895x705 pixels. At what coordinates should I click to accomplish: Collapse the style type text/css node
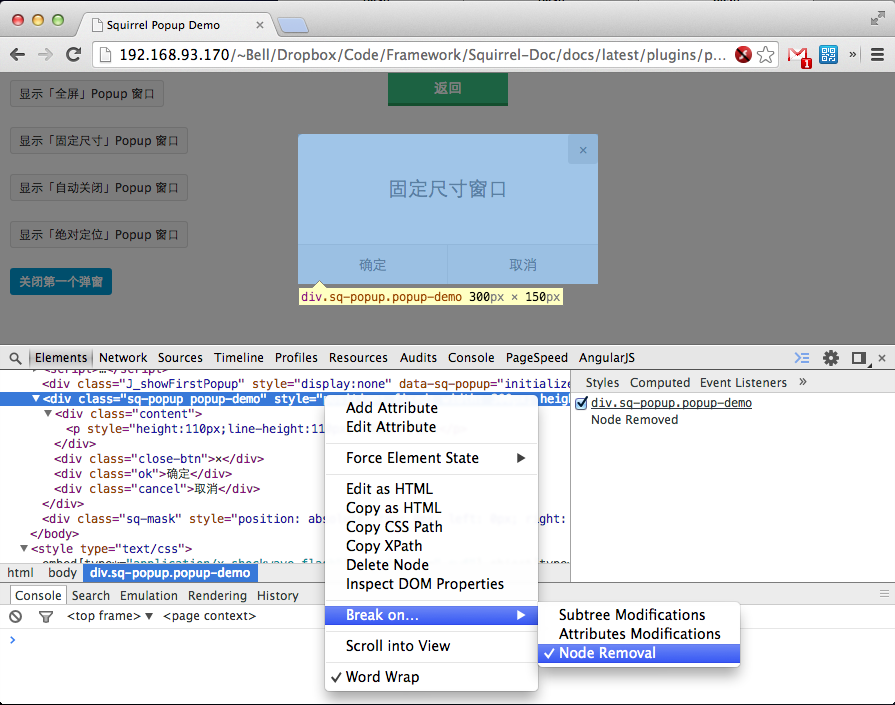pos(24,548)
